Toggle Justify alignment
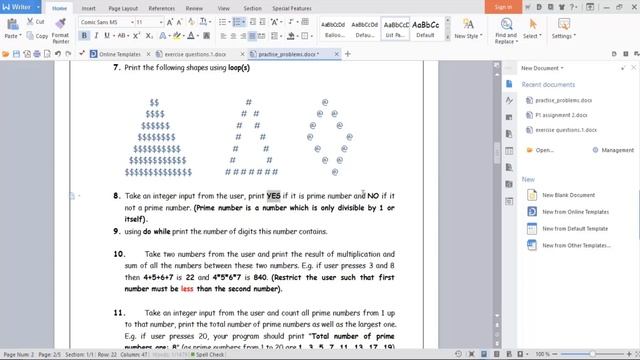 [x=252, y=36]
